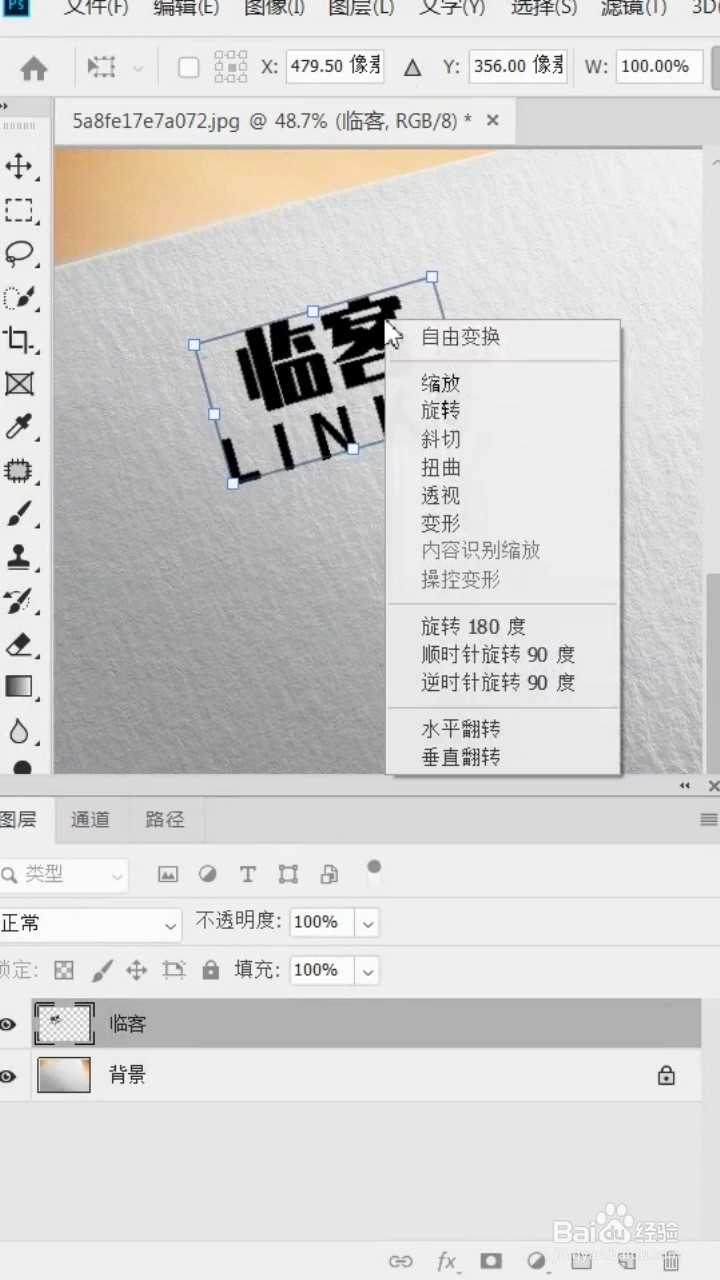Click the 临客 layer thumbnail
Screen dimensions: 720x1280
point(64,1023)
